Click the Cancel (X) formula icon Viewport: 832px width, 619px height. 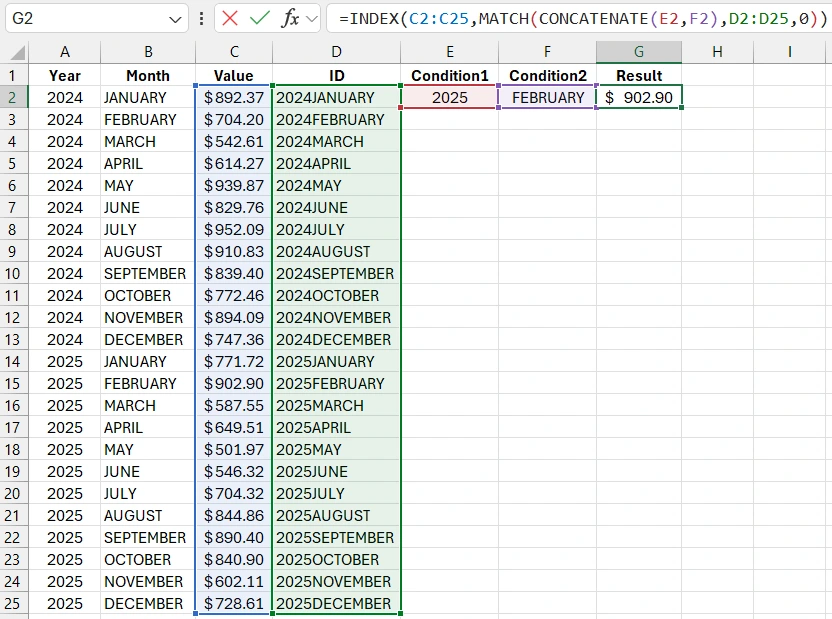[231, 18]
